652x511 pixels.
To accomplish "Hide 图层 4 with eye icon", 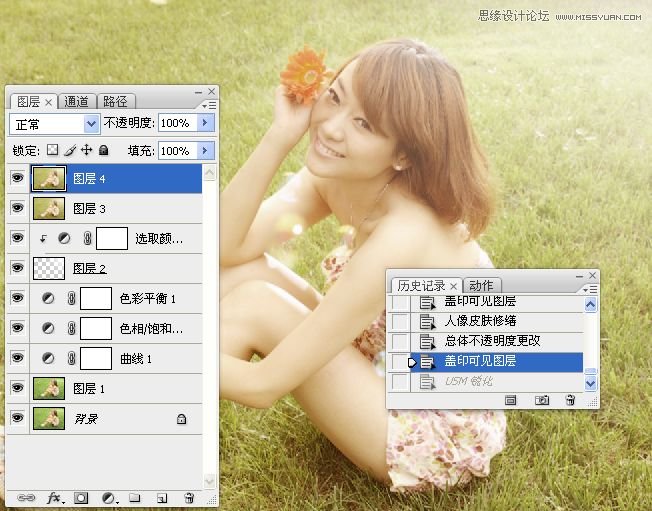I will click(17, 179).
